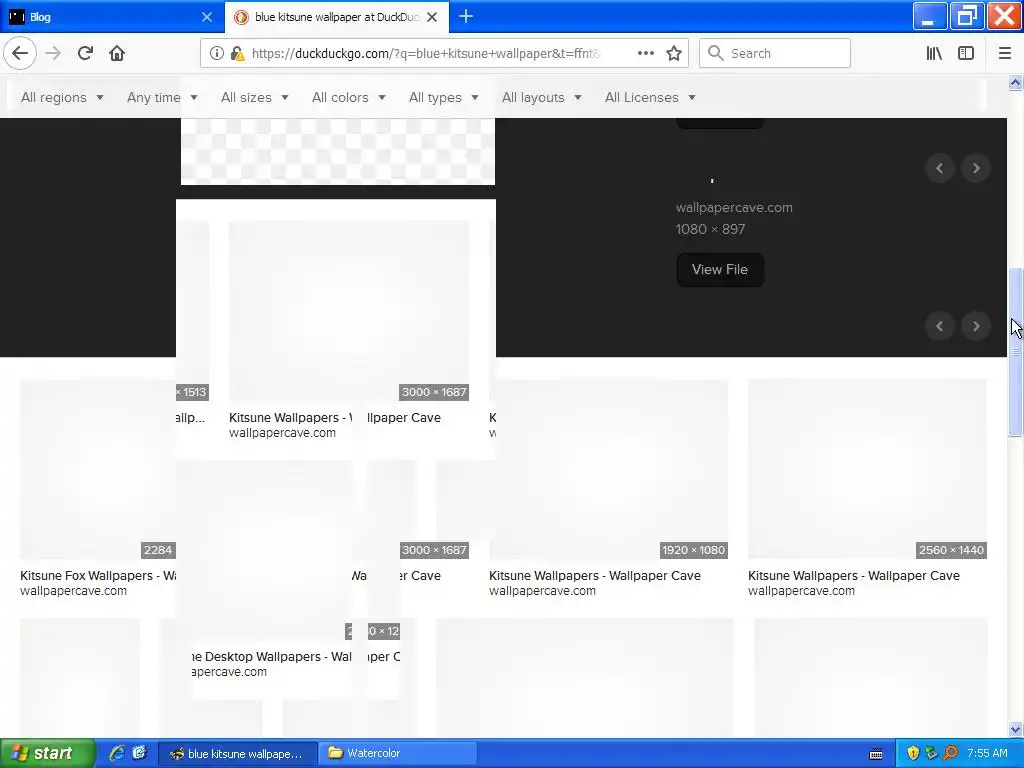
Task: Expand the All layouts filter
Action: (541, 97)
